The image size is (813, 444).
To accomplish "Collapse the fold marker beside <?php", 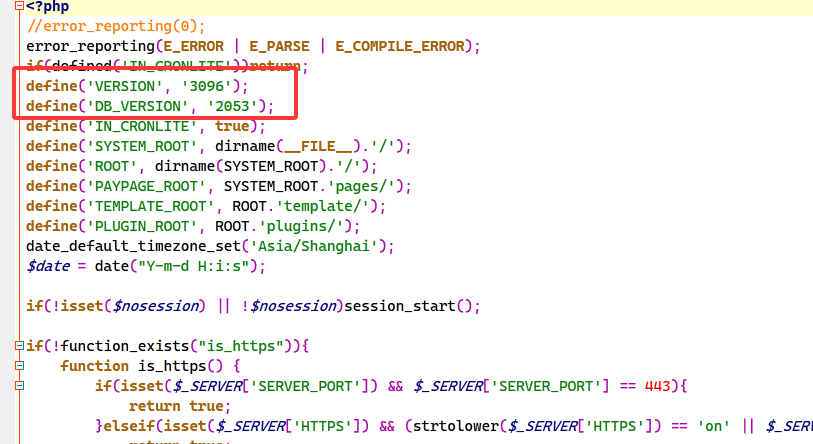I will 18,7.
